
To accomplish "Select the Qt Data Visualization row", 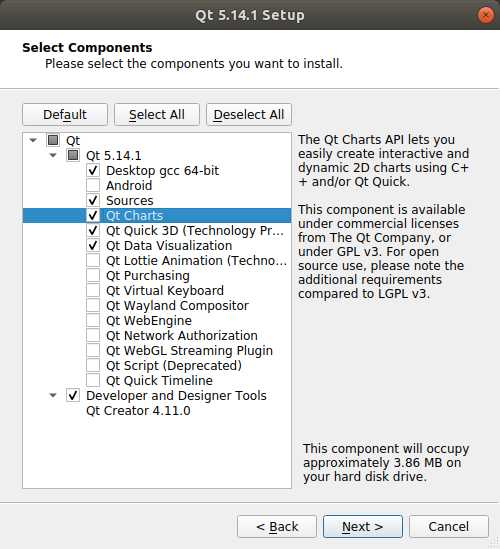I will coord(157,246).
